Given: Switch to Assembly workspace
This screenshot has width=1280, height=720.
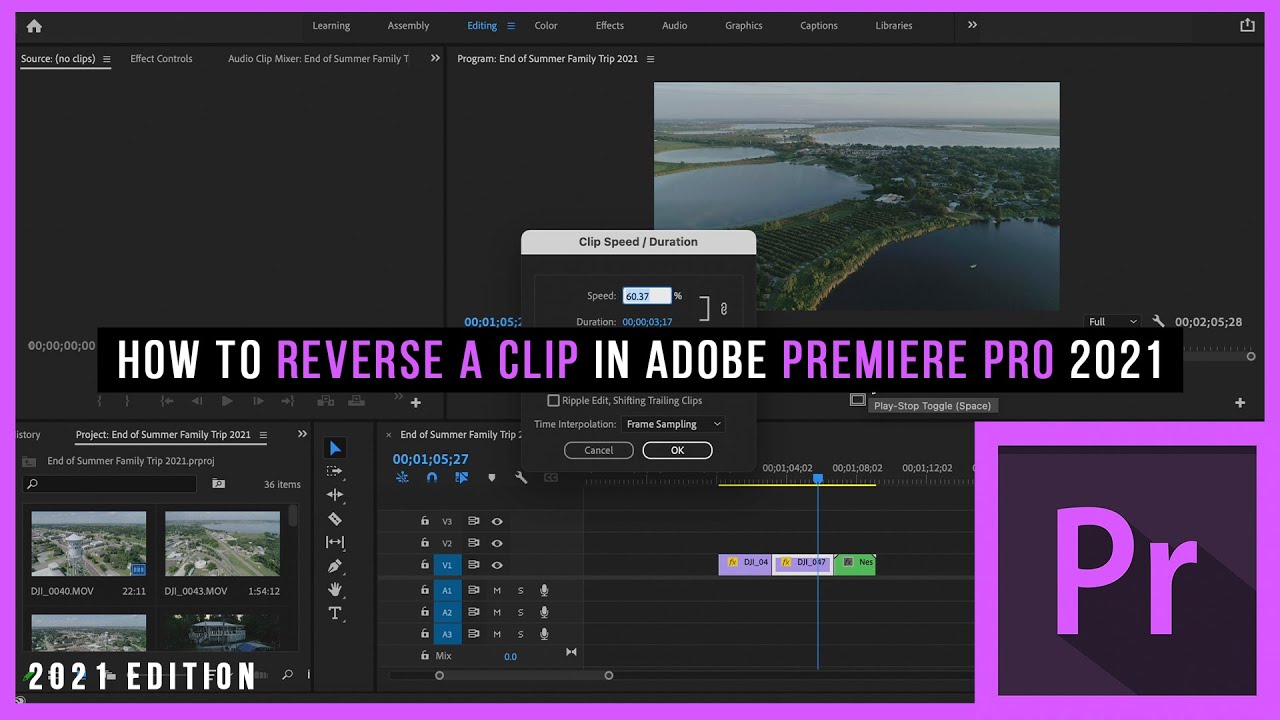Looking at the screenshot, I should (x=408, y=26).
